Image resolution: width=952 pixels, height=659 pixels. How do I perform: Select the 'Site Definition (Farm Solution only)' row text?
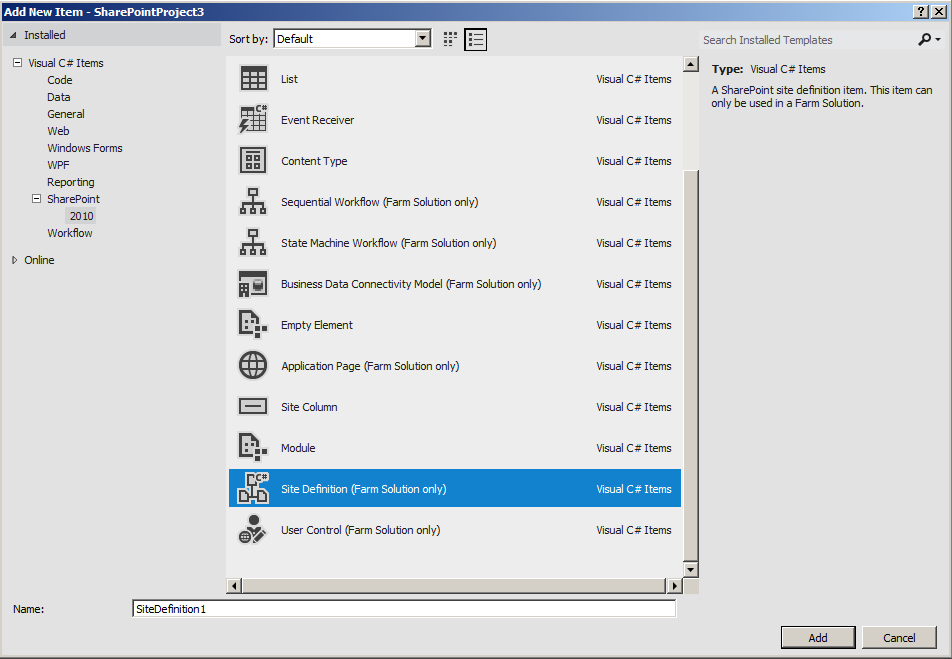click(x=364, y=489)
